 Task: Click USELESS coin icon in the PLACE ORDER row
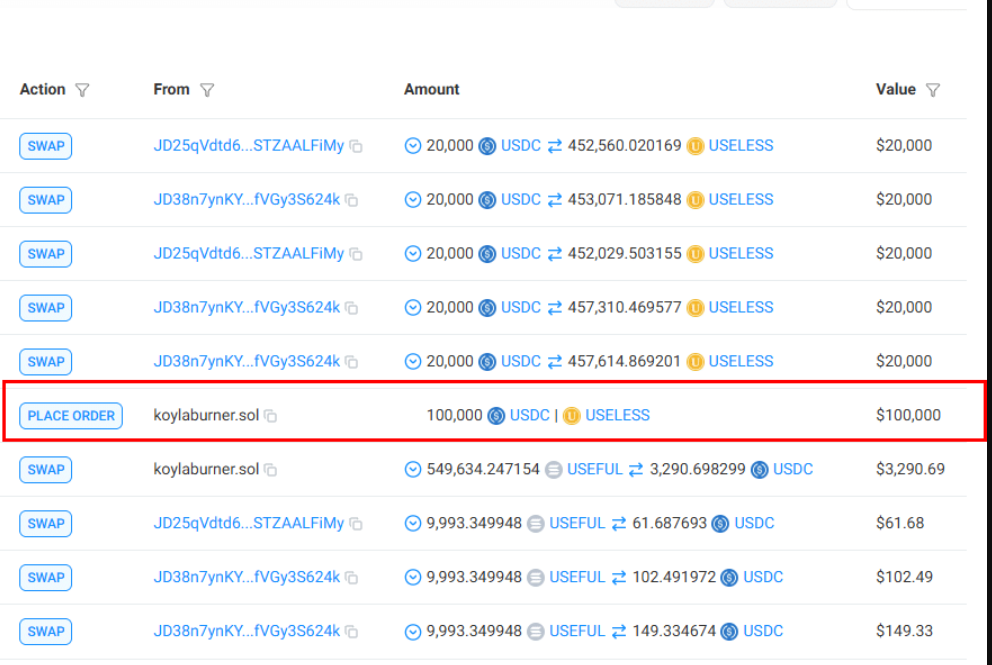pyautogui.click(x=571, y=416)
